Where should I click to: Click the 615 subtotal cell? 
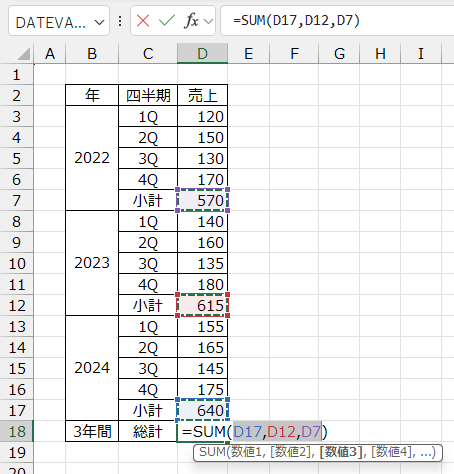point(203,305)
